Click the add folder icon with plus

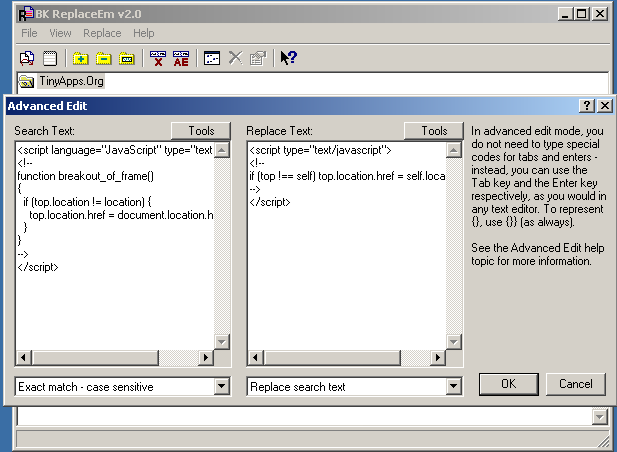[x=81, y=58]
